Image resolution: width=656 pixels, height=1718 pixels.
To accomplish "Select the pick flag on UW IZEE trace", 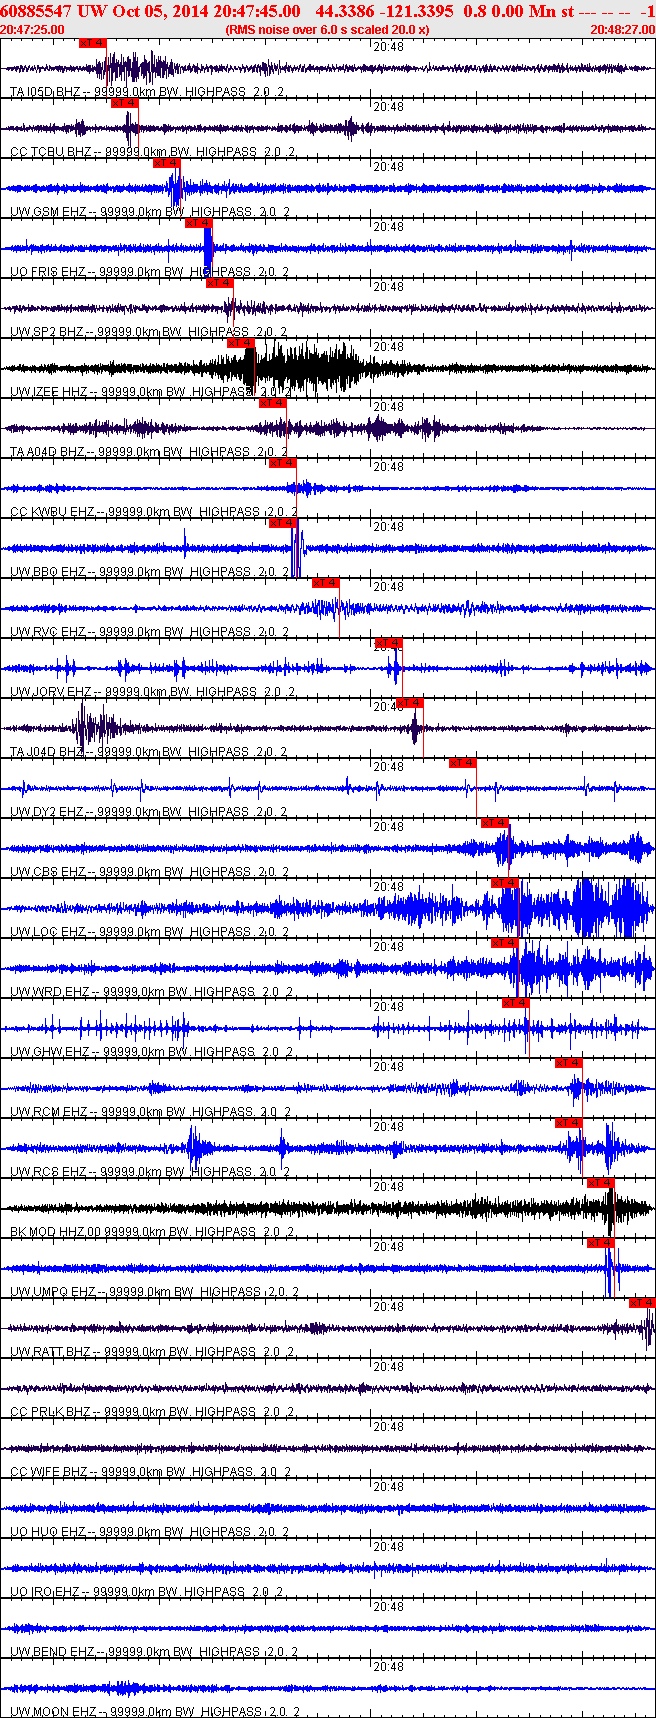I will 241,343.
